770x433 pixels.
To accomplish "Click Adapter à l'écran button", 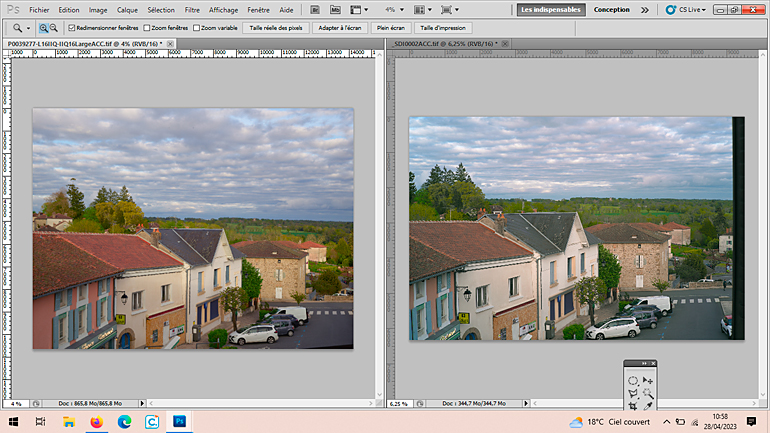I will click(340, 28).
